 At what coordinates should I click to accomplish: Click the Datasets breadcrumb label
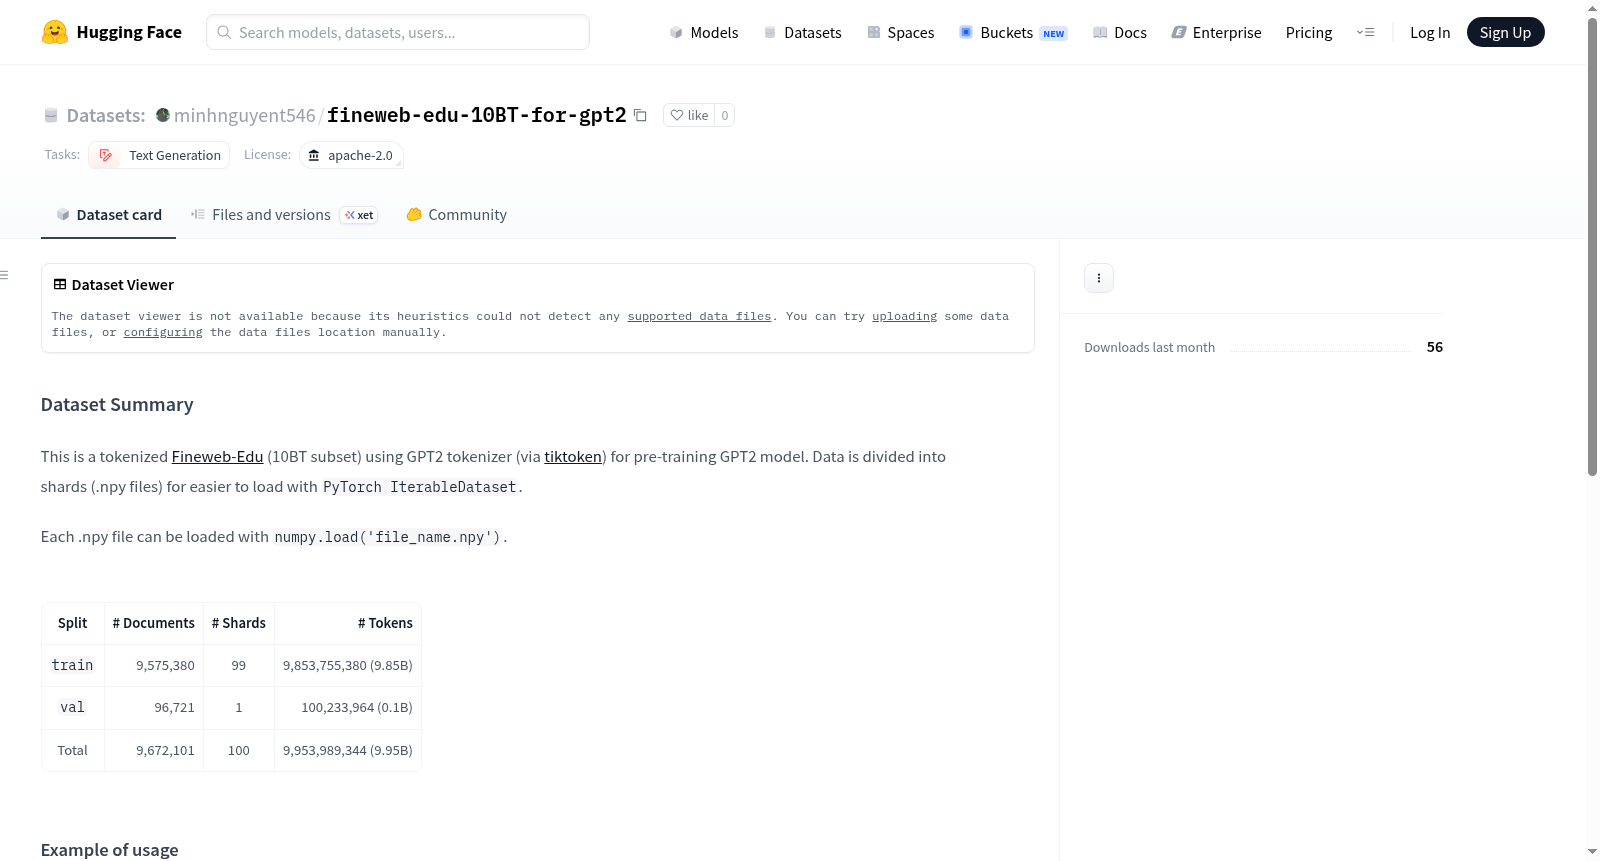point(106,115)
